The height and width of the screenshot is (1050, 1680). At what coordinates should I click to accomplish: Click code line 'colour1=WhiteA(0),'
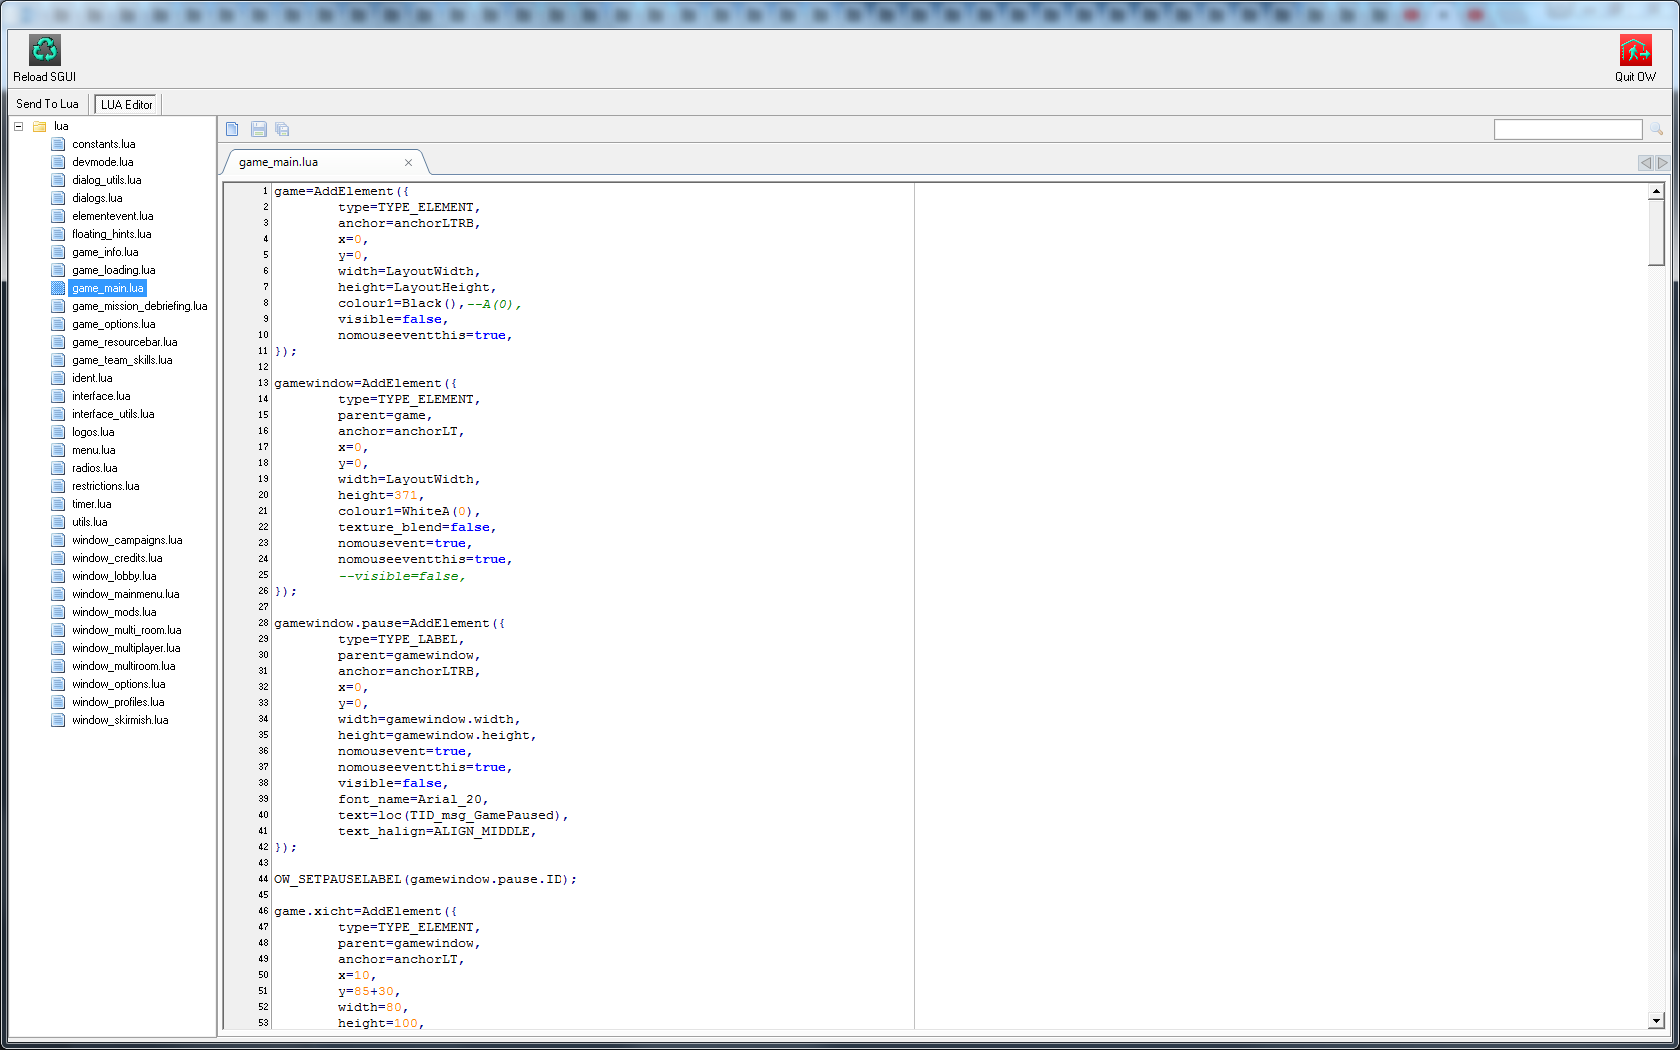coord(409,511)
